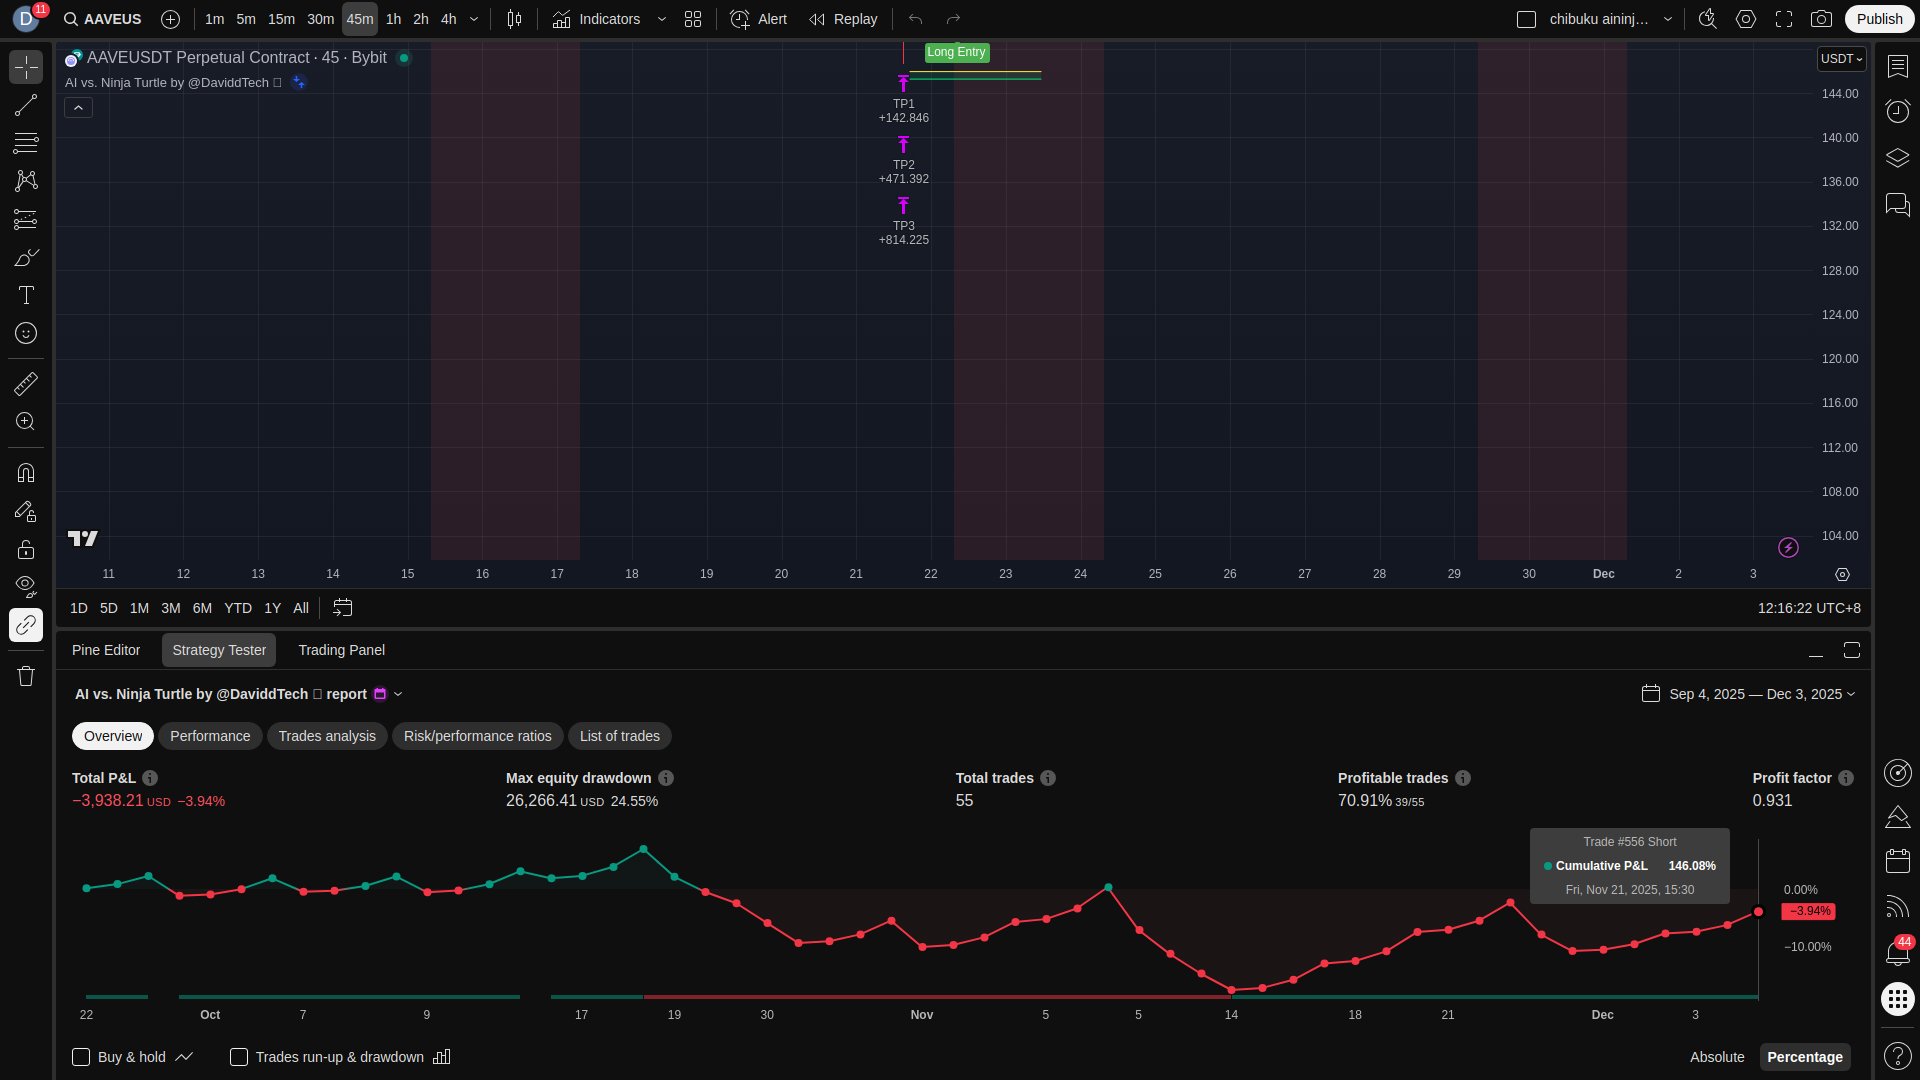
Task: Collapse the indicator legend chevron
Action: [79, 108]
